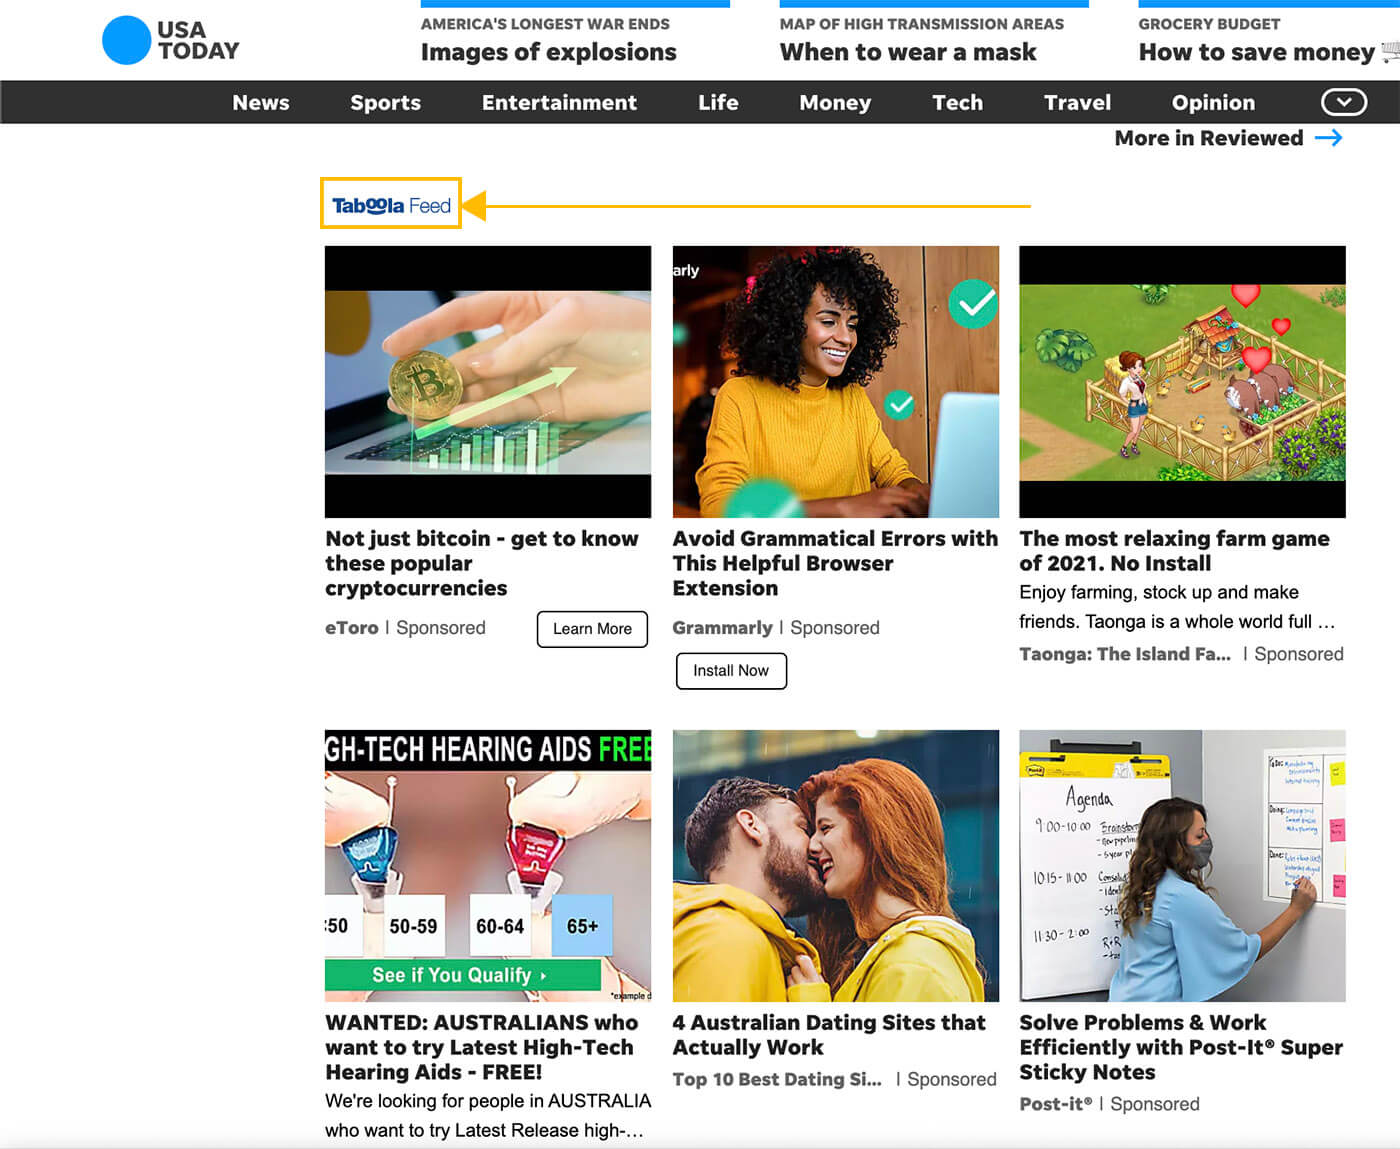Open the hearing aids ad image
This screenshot has width=1400, height=1149.
(x=488, y=865)
